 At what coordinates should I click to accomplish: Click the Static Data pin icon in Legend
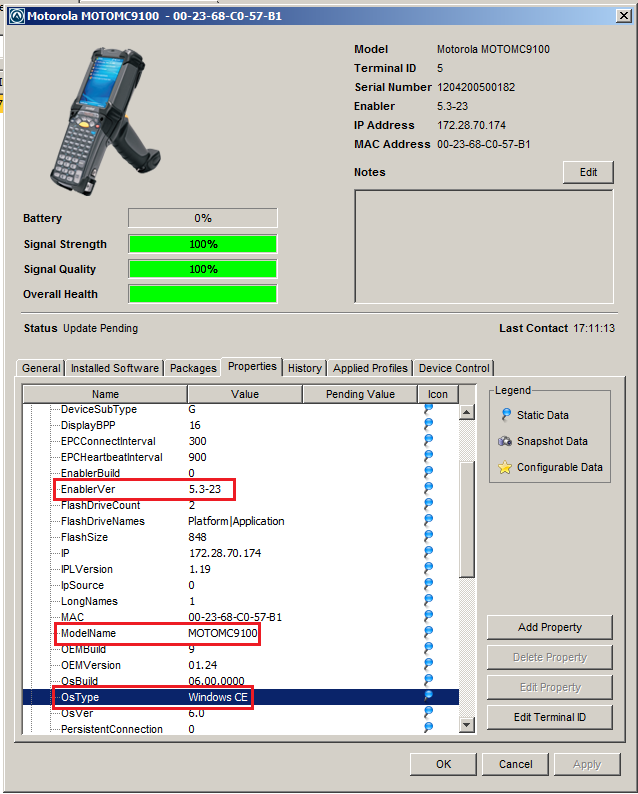[x=505, y=415]
